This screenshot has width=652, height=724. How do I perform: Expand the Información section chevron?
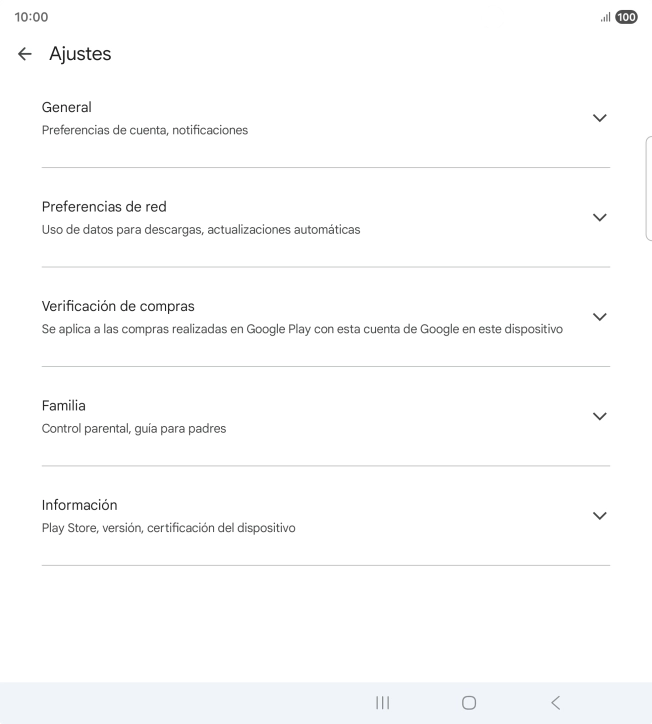click(599, 516)
